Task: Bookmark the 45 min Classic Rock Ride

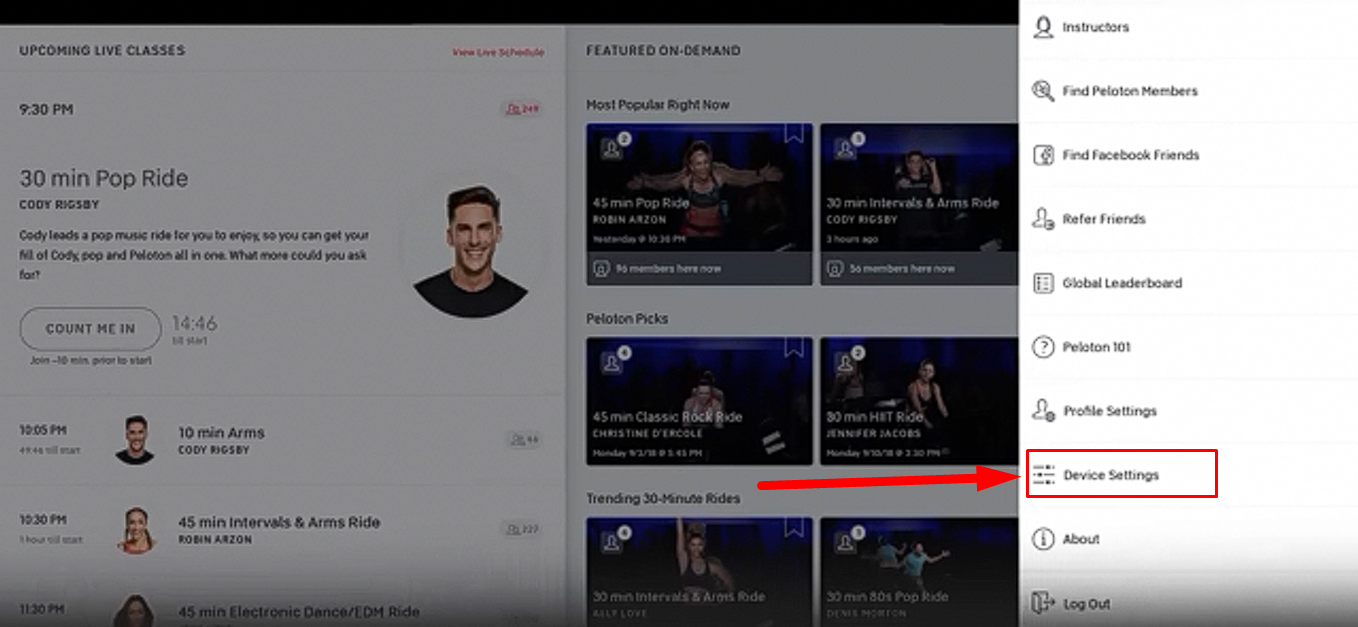Action: point(794,348)
